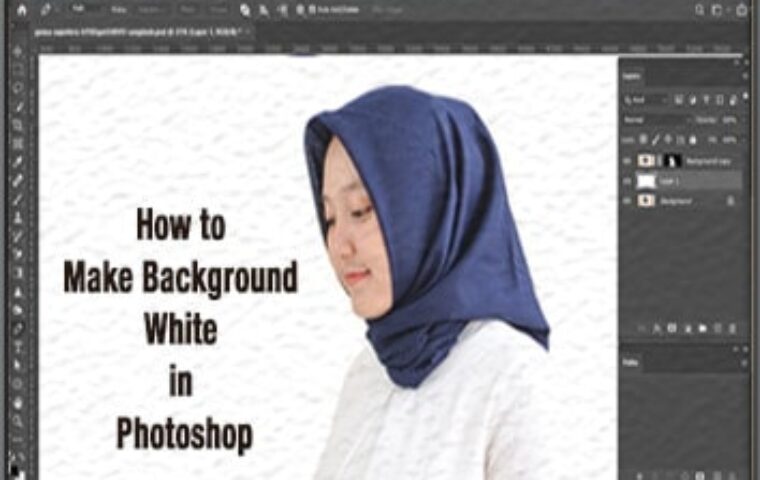Click the layer Fill value field
Image resolution: width=760 pixels, height=480 pixels.
(x=729, y=140)
